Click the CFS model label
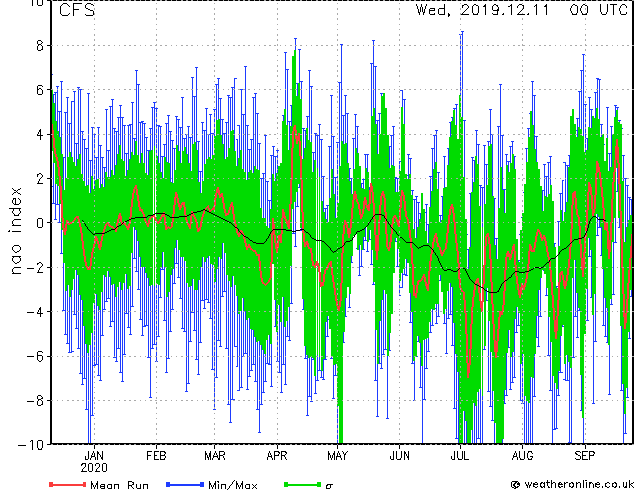This screenshot has width=634, height=490. point(77,10)
